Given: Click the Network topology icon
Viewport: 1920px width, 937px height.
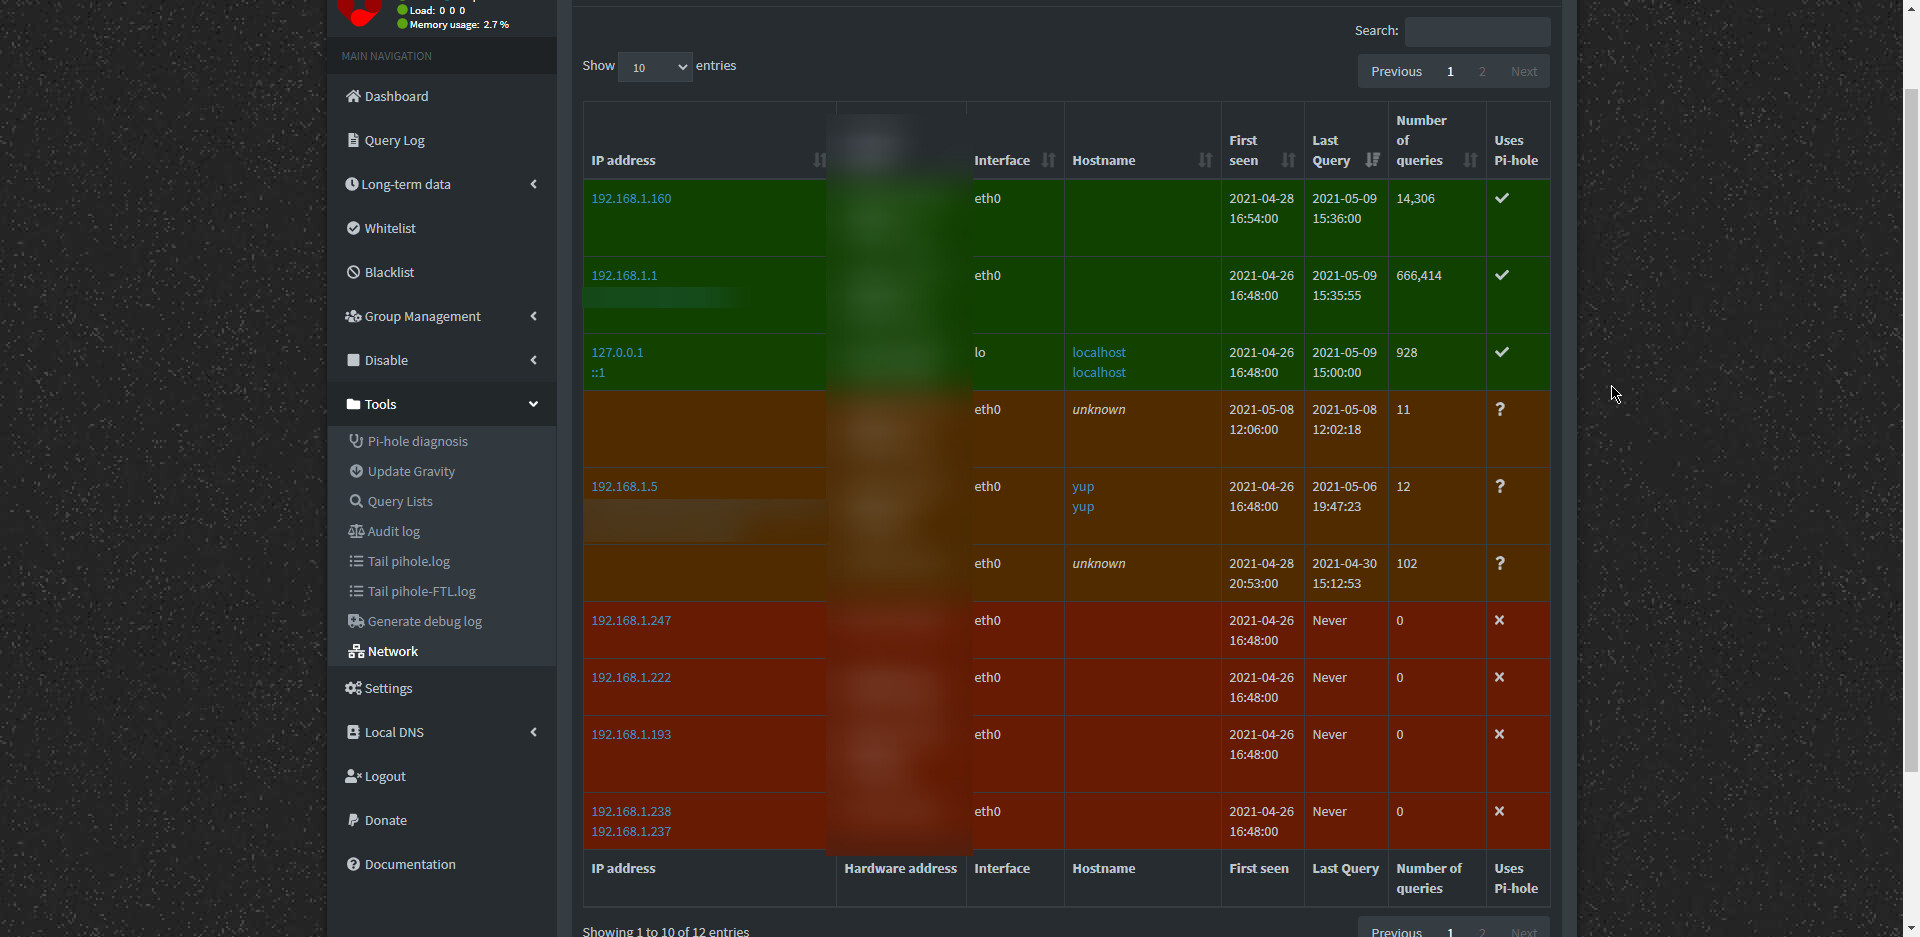Looking at the screenshot, I should point(356,651).
